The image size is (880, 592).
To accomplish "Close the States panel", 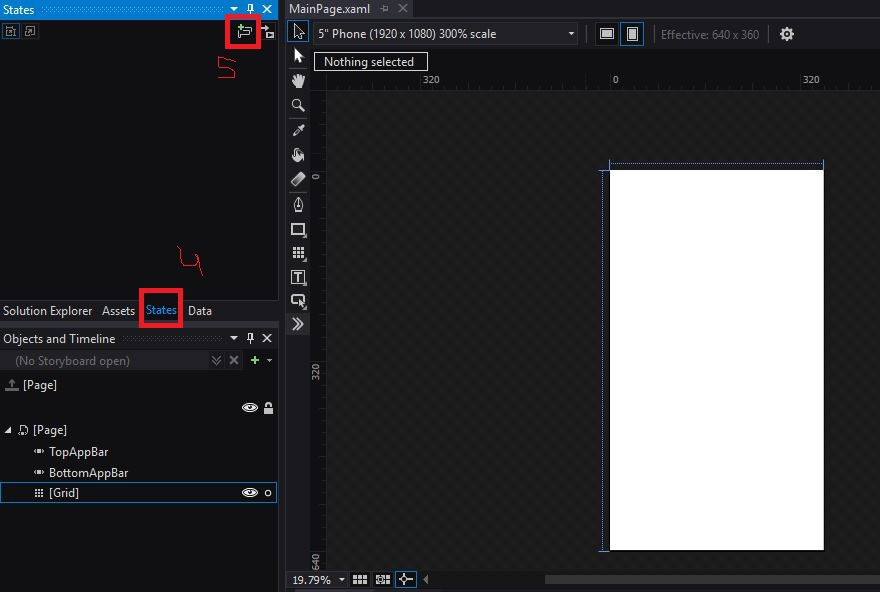I will point(267,9).
